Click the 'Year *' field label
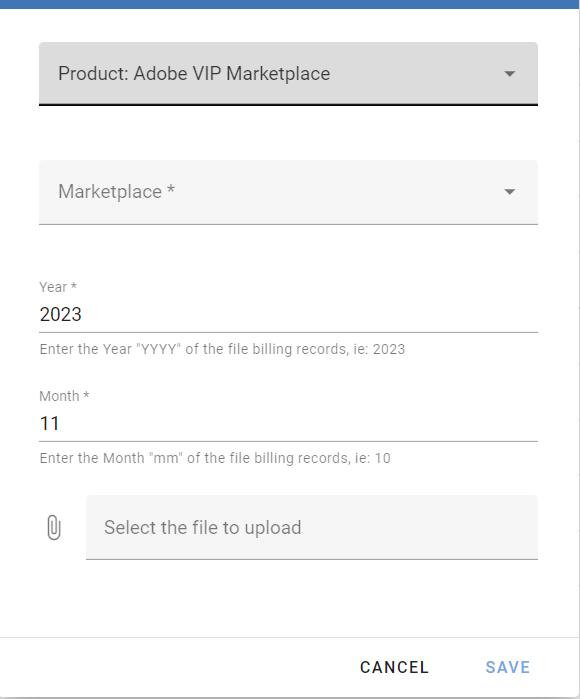Viewport: 580px width, 699px height. pos(58,287)
